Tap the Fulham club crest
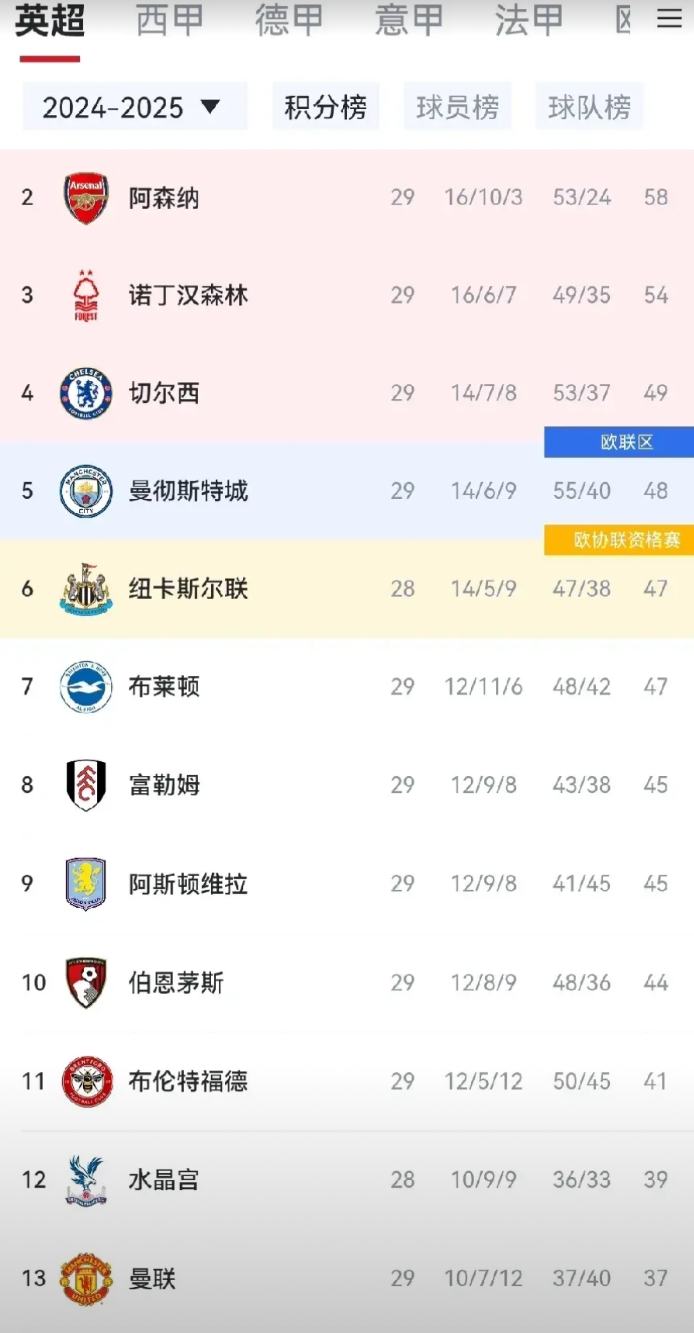694x1333 pixels. [x=86, y=785]
